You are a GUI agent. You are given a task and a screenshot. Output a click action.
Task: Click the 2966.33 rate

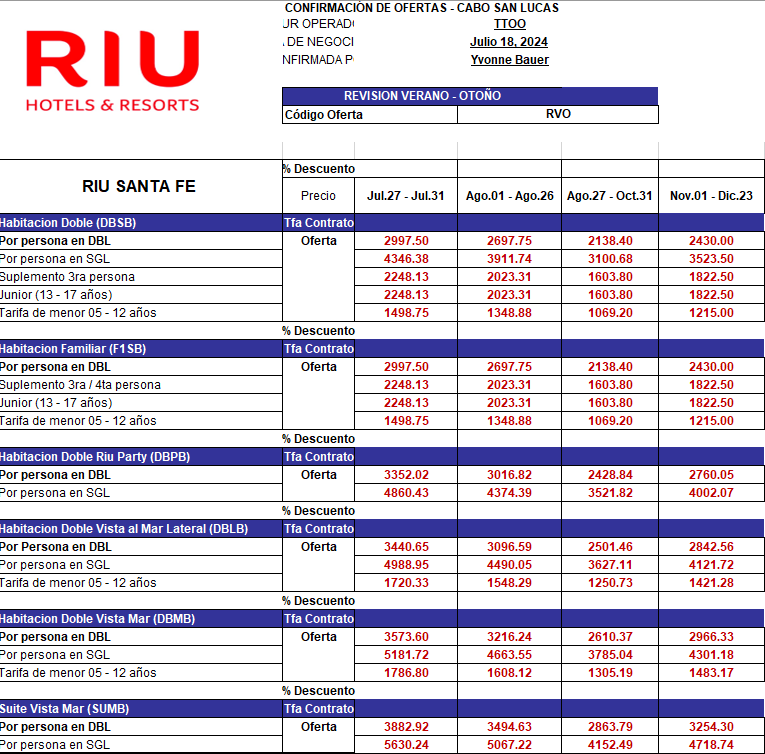(711, 637)
